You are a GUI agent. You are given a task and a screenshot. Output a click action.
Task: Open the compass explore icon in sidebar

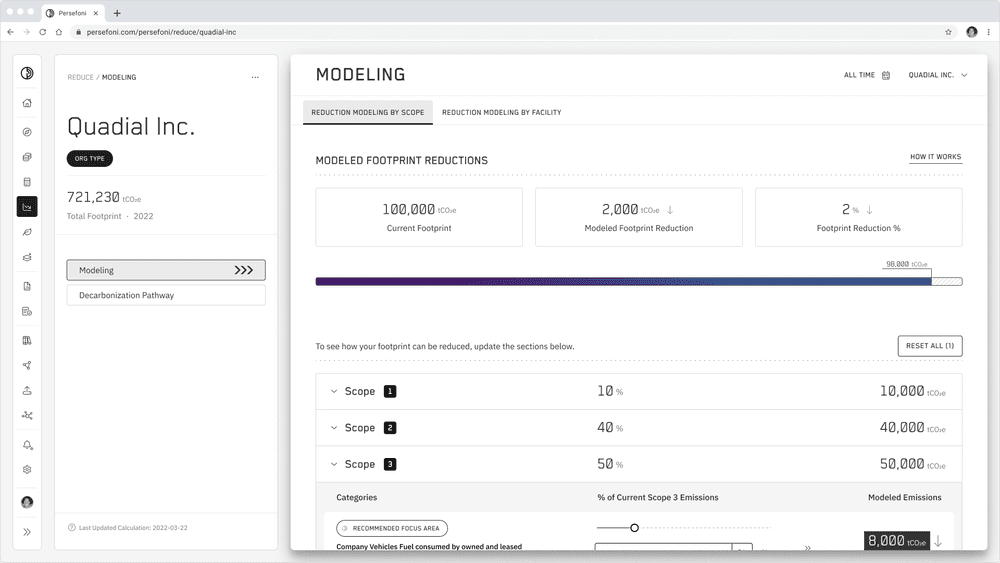tap(27, 132)
